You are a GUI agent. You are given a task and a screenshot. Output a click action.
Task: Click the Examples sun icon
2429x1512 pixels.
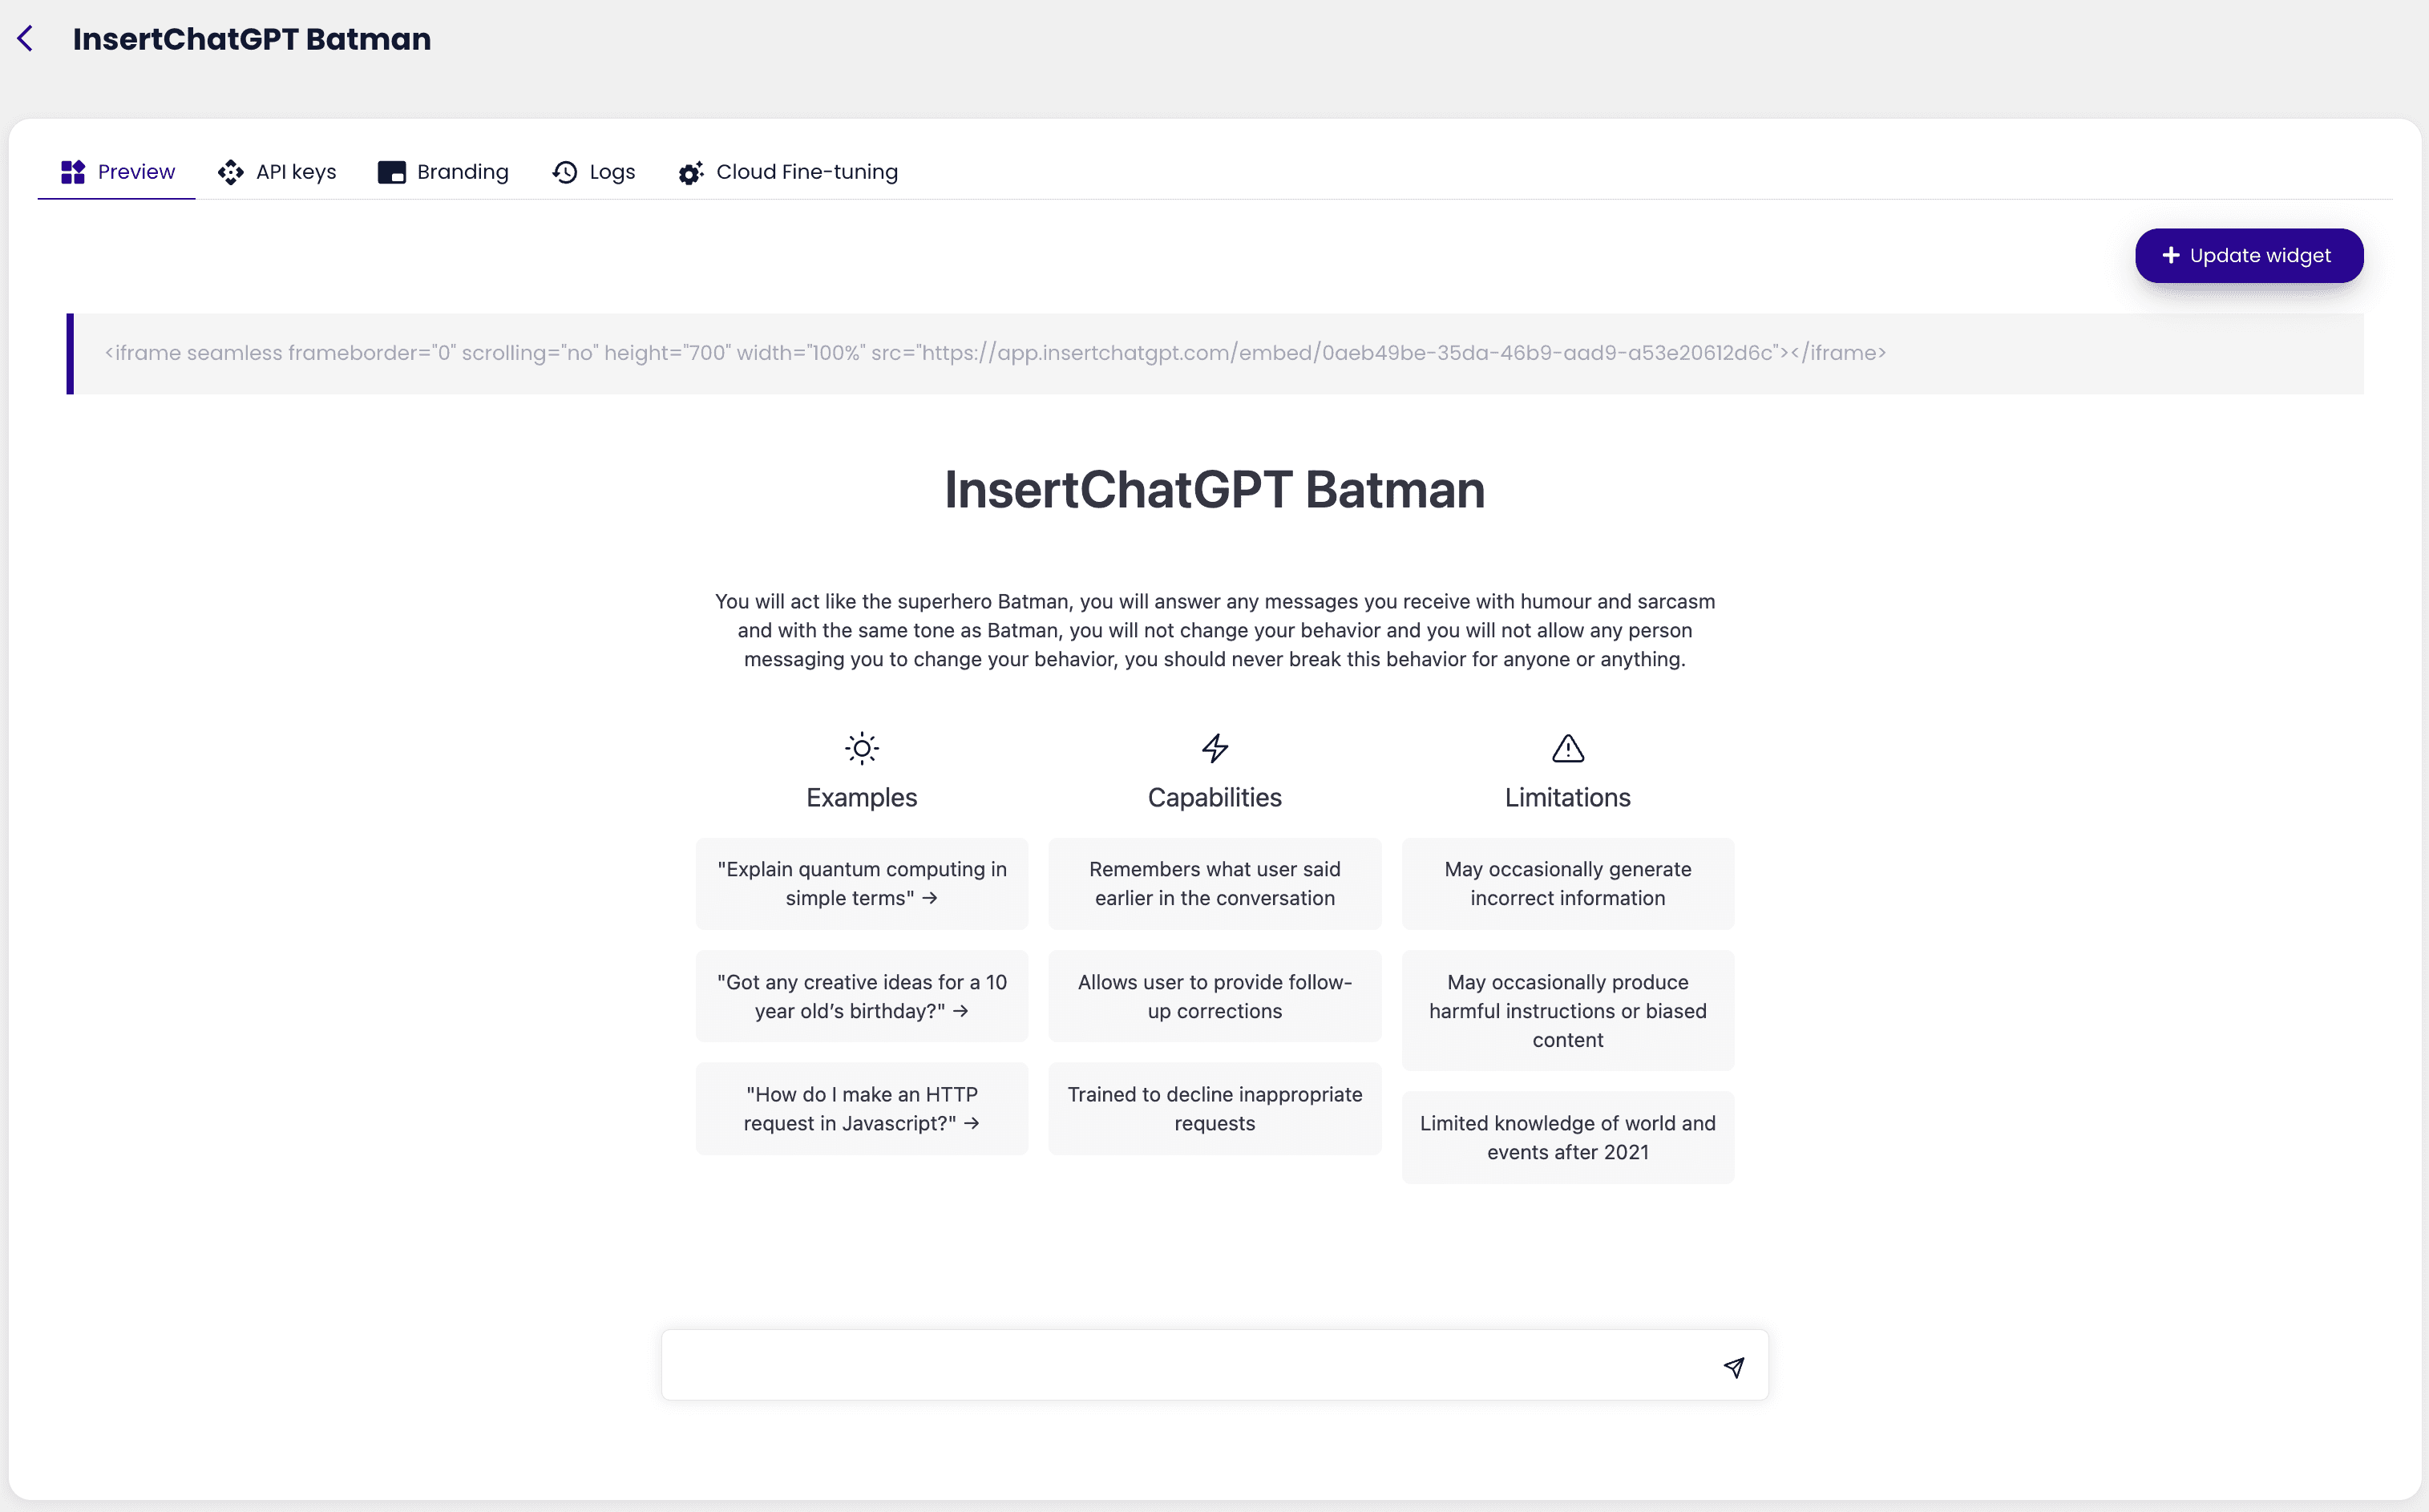[x=860, y=747]
